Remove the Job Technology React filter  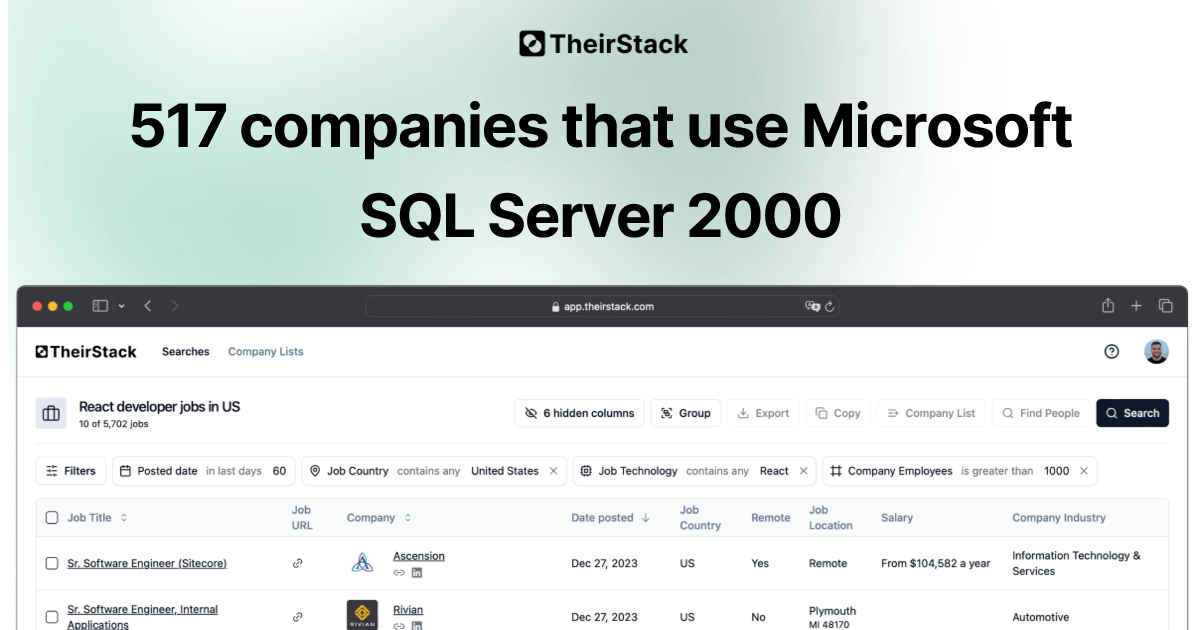pos(803,471)
